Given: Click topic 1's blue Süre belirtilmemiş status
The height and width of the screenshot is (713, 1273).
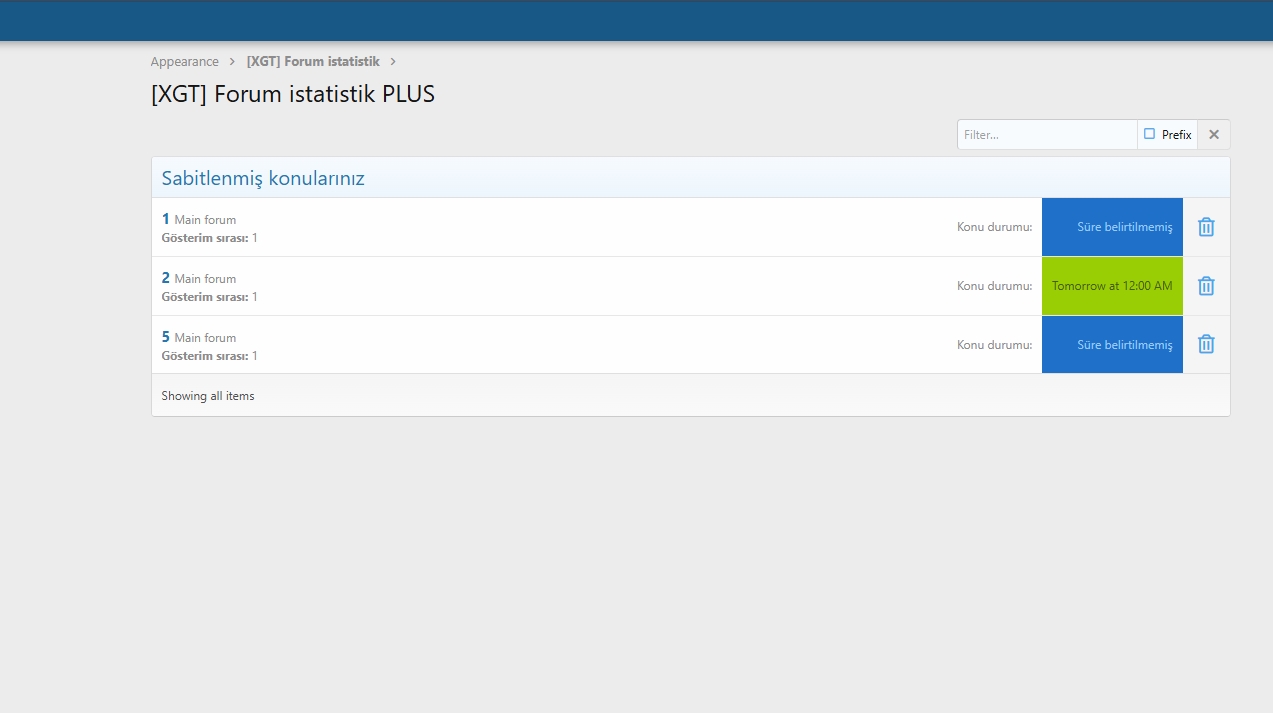Looking at the screenshot, I should pos(1112,227).
